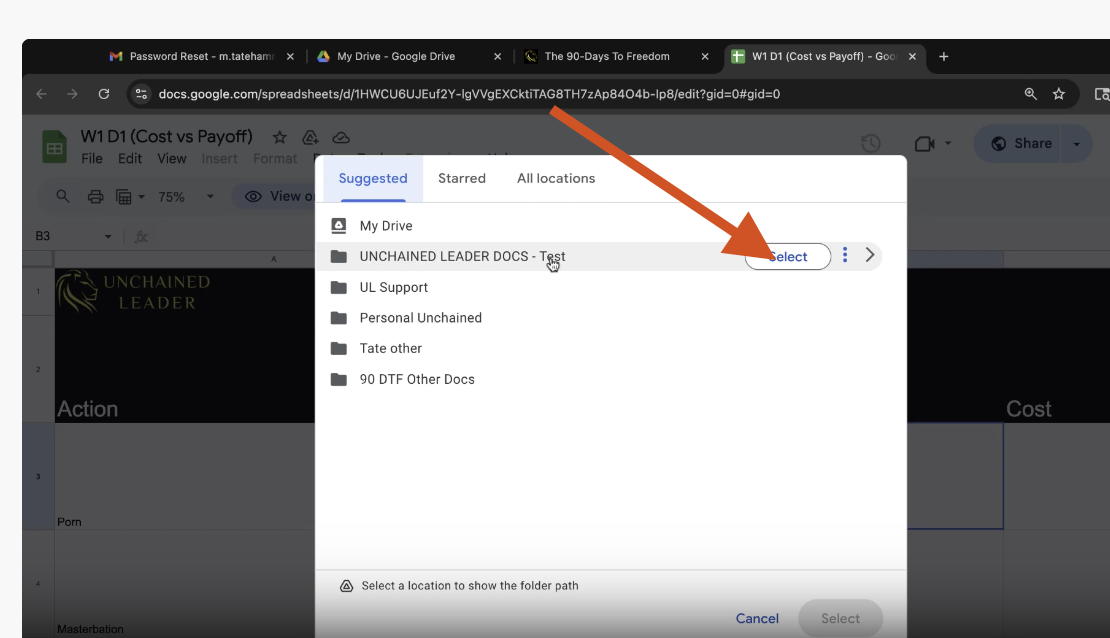Viewport: 1110px width, 638px height.
Task: Open version history clock icon
Action: pyautogui.click(x=871, y=143)
